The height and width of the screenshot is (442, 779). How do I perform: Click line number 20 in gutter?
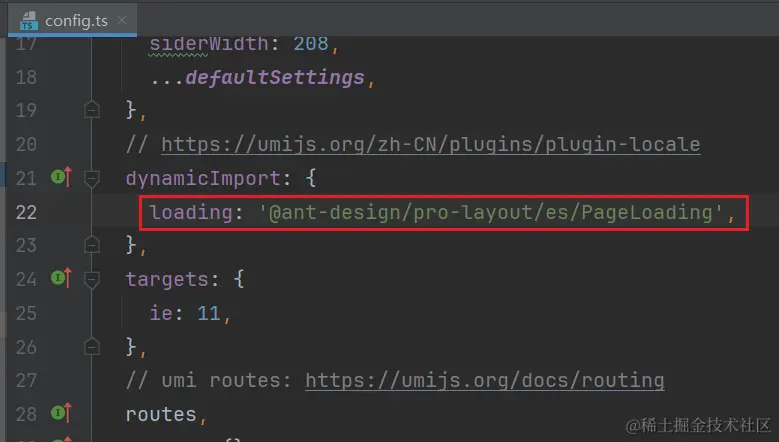click(x=26, y=145)
